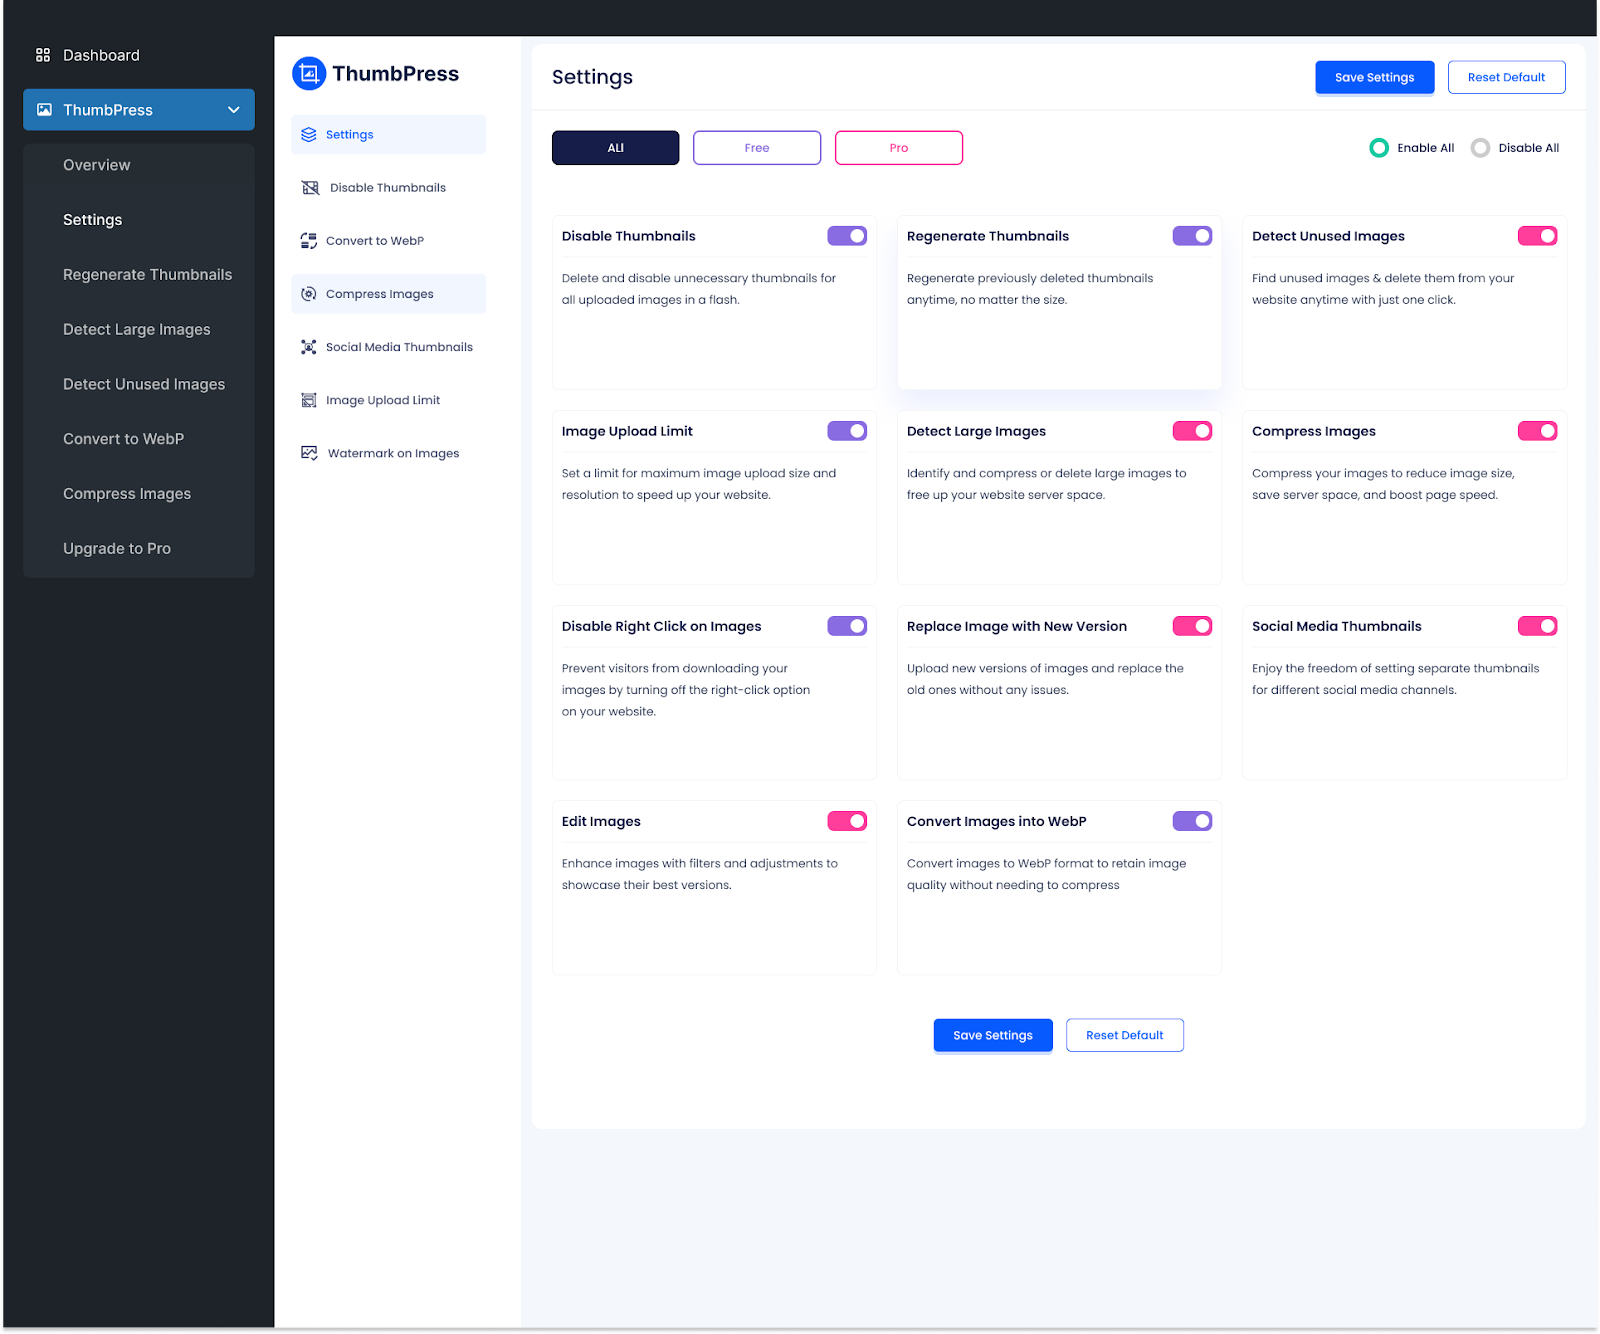Open Overview in the WordPress sidebar

(97, 165)
